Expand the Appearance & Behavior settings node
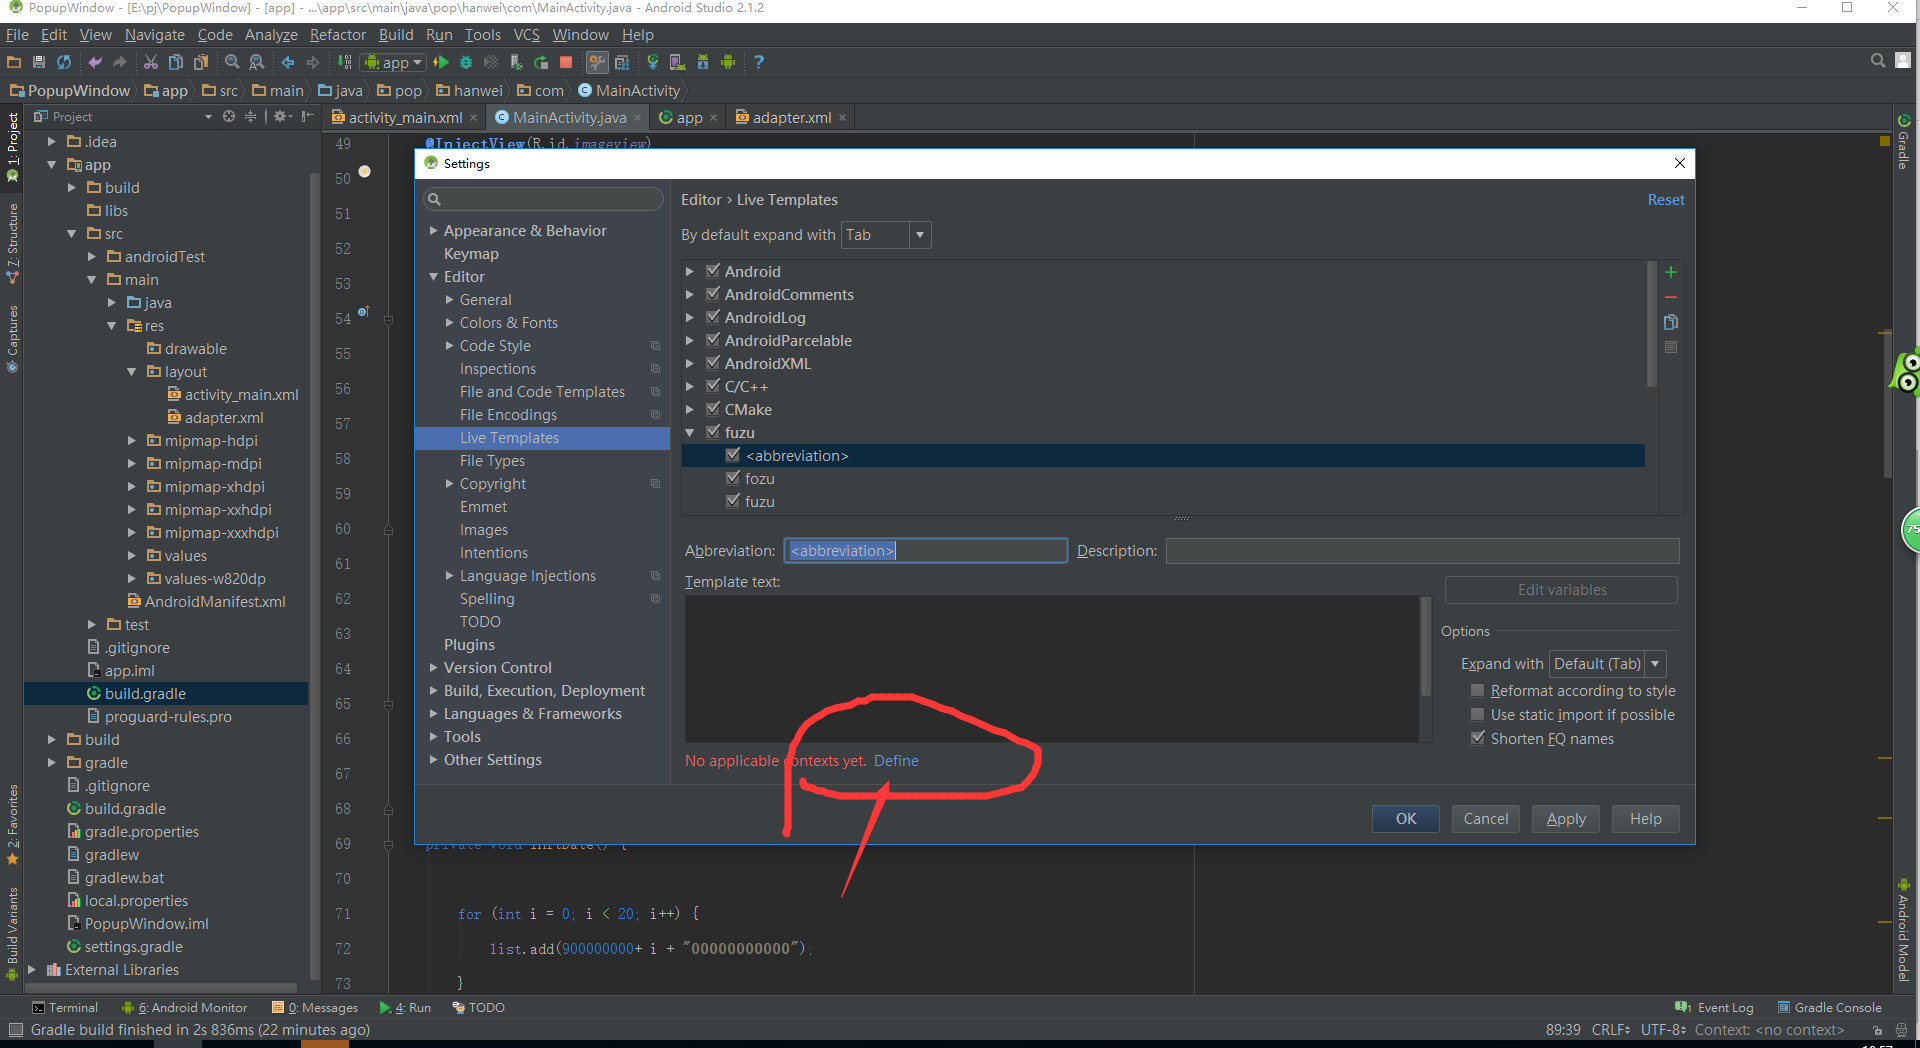Viewport: 1920px width, 1048px height. tap(433, 231)
